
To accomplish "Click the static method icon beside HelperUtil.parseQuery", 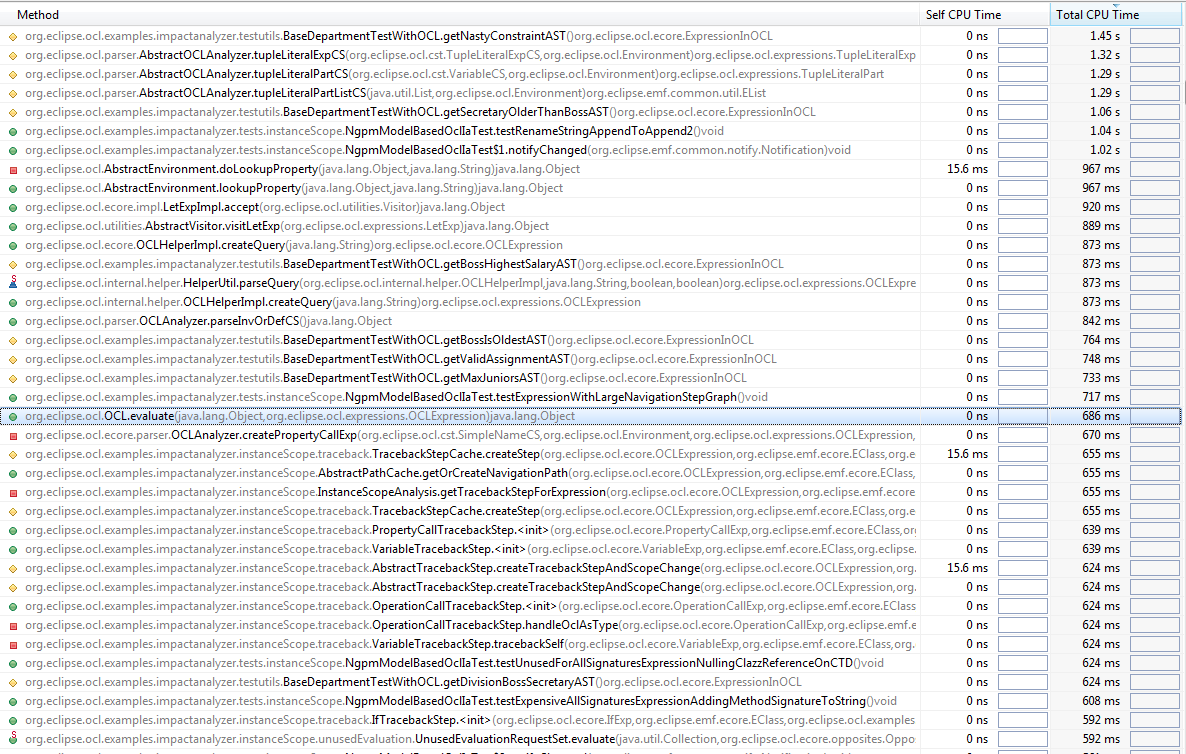I will [x=13, y=283].
